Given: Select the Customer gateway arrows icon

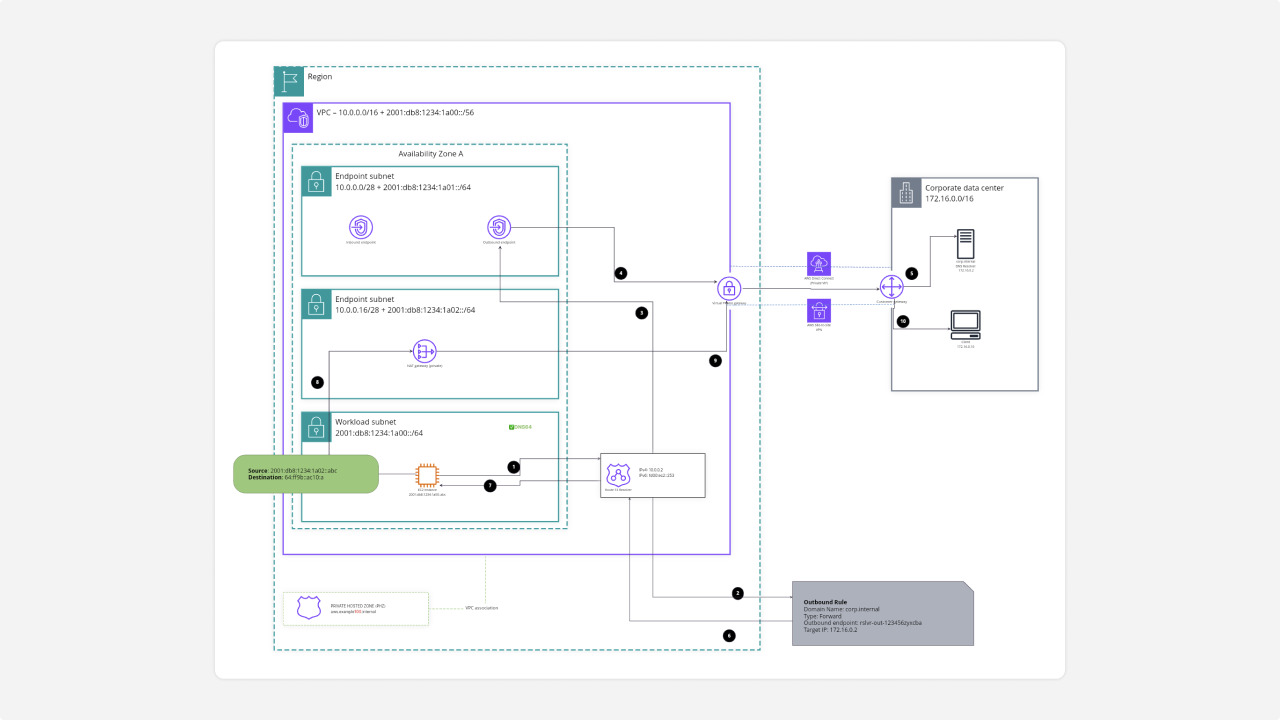Looking at the screenshot, I should tap(891, 287).
